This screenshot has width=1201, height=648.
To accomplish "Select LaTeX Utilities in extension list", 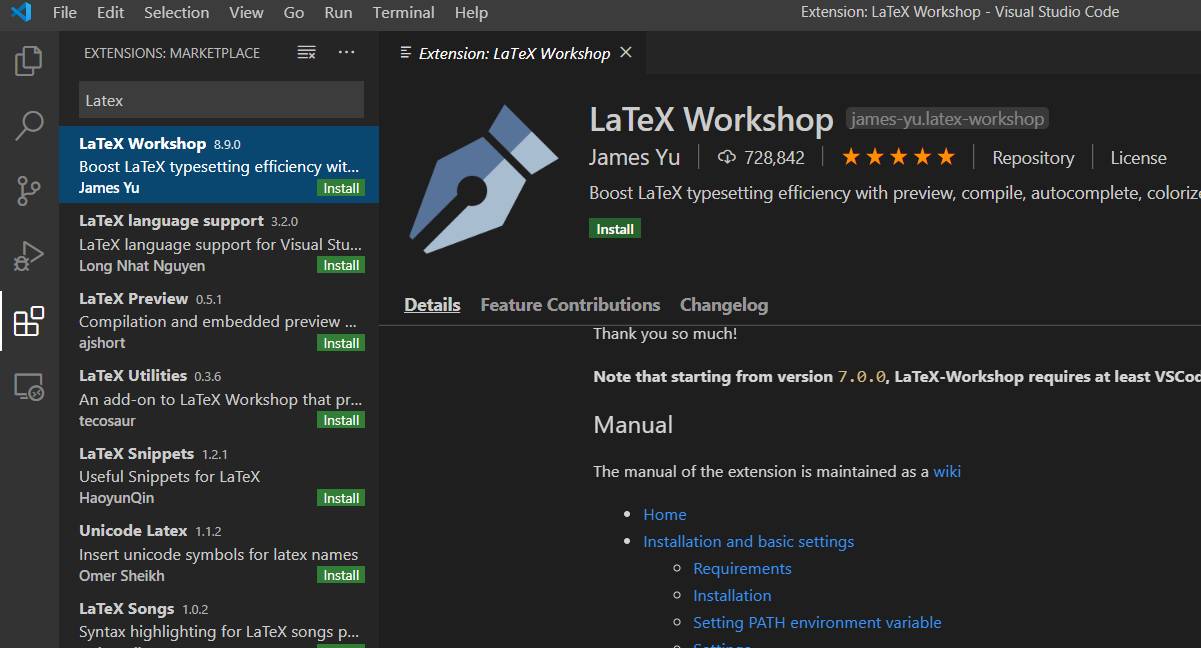I will click(219, 397).
